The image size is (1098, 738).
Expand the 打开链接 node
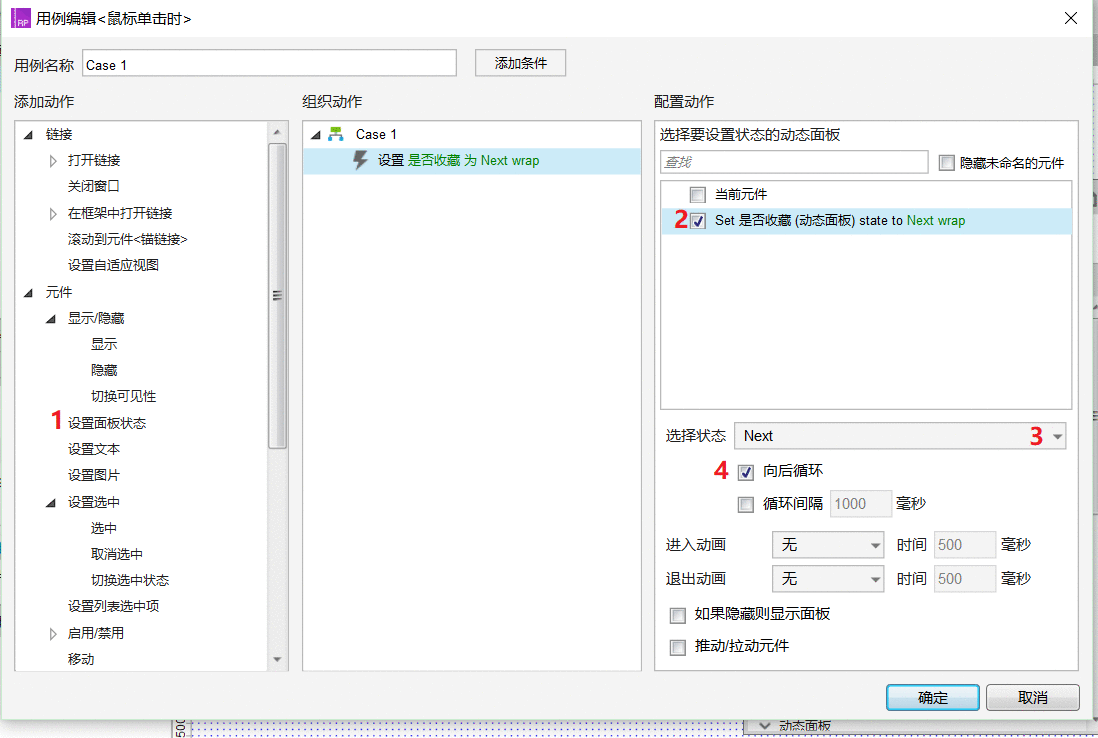pos(53,161)
